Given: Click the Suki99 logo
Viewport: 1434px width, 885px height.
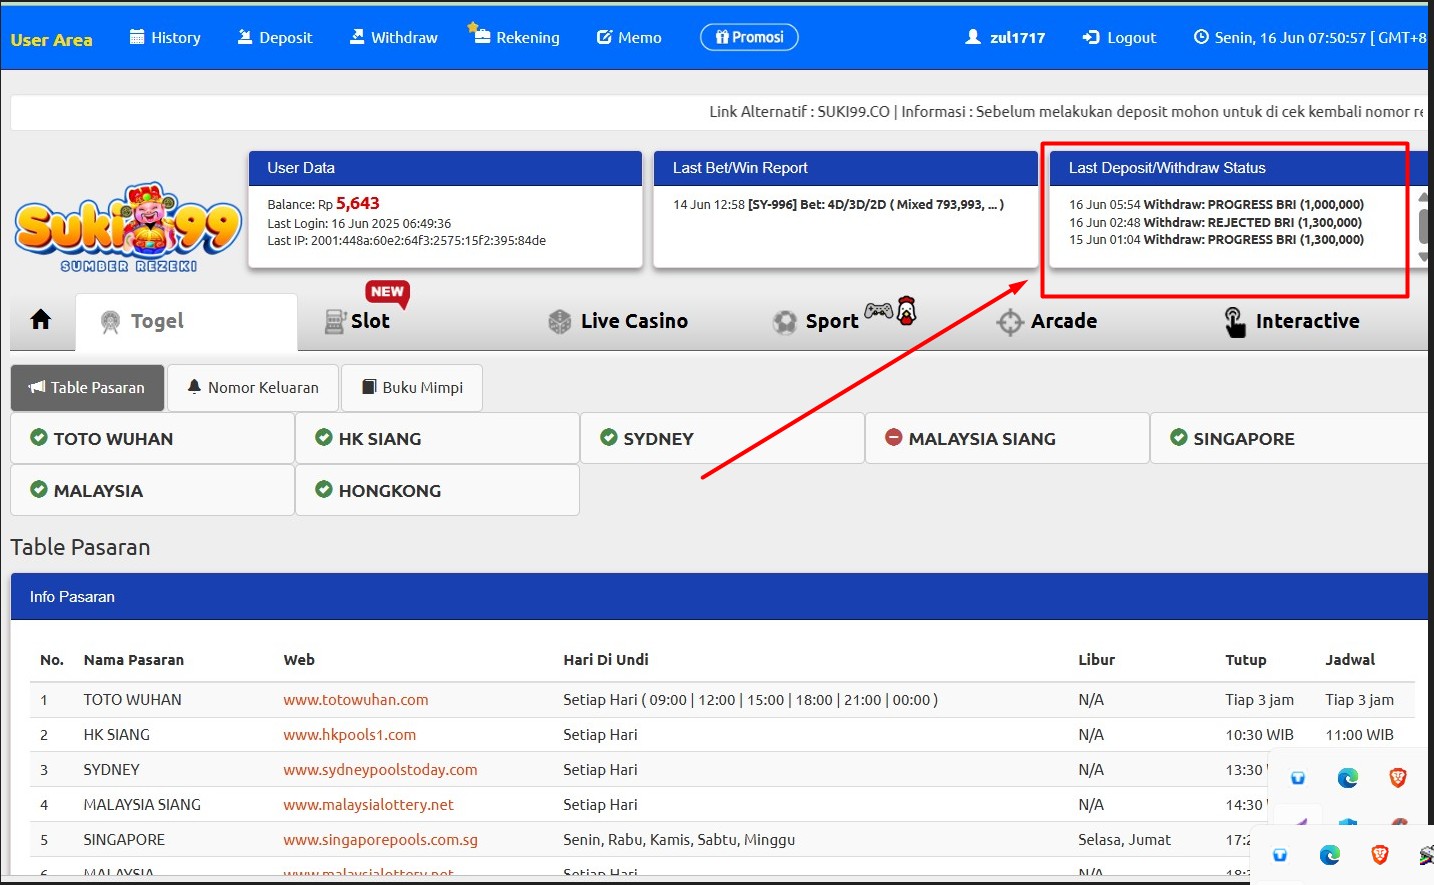Looking at the screenshot, I should (x=128, y=228).
